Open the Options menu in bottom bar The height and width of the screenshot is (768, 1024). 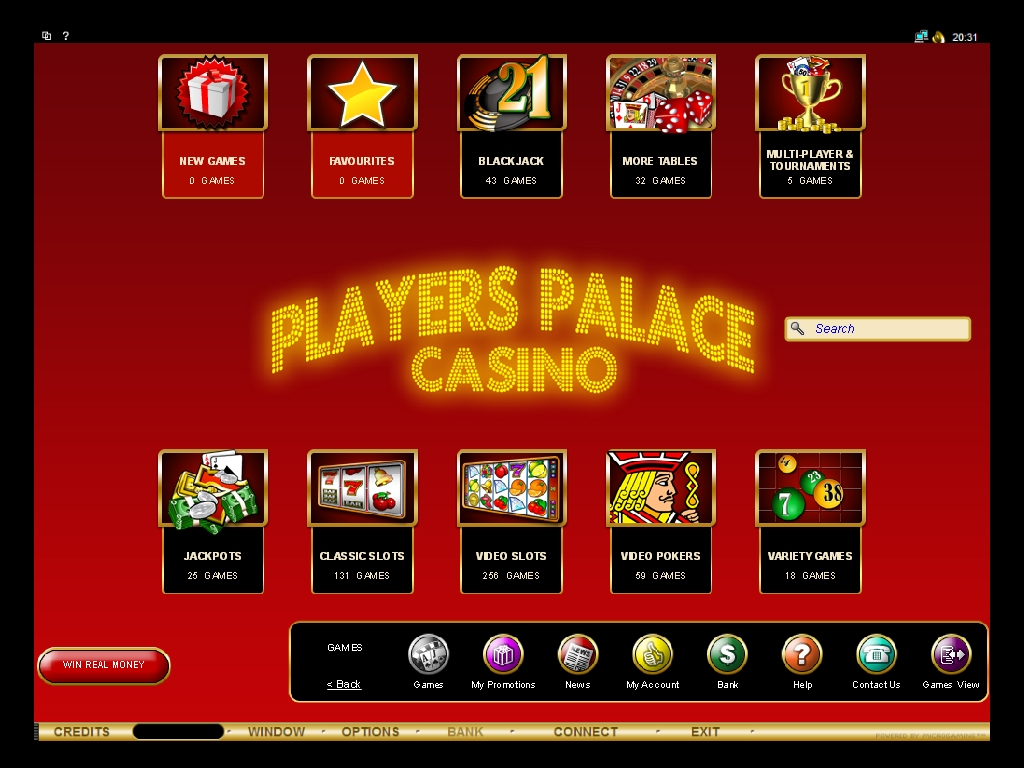click(370, 731)
